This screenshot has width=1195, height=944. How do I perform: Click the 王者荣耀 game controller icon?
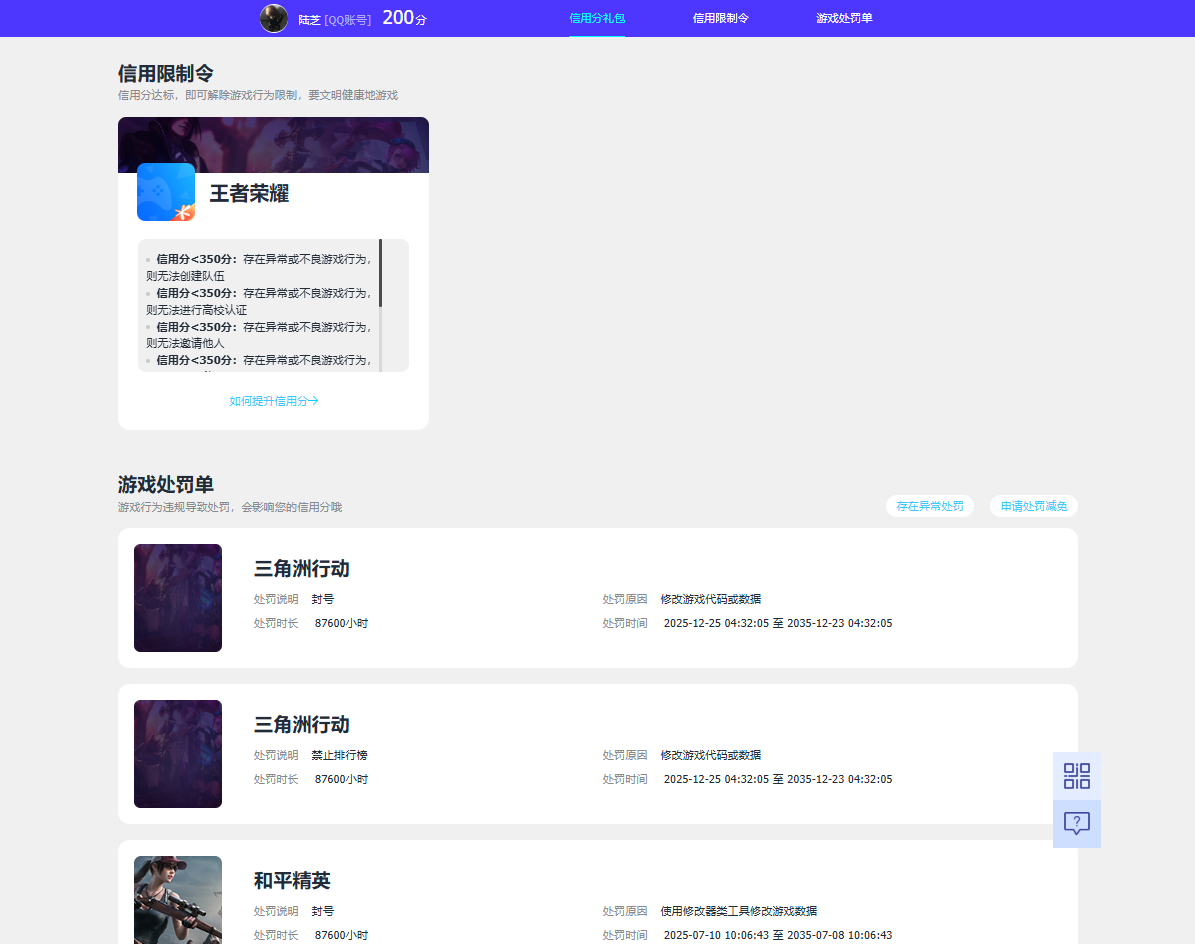tap(166, 192)
